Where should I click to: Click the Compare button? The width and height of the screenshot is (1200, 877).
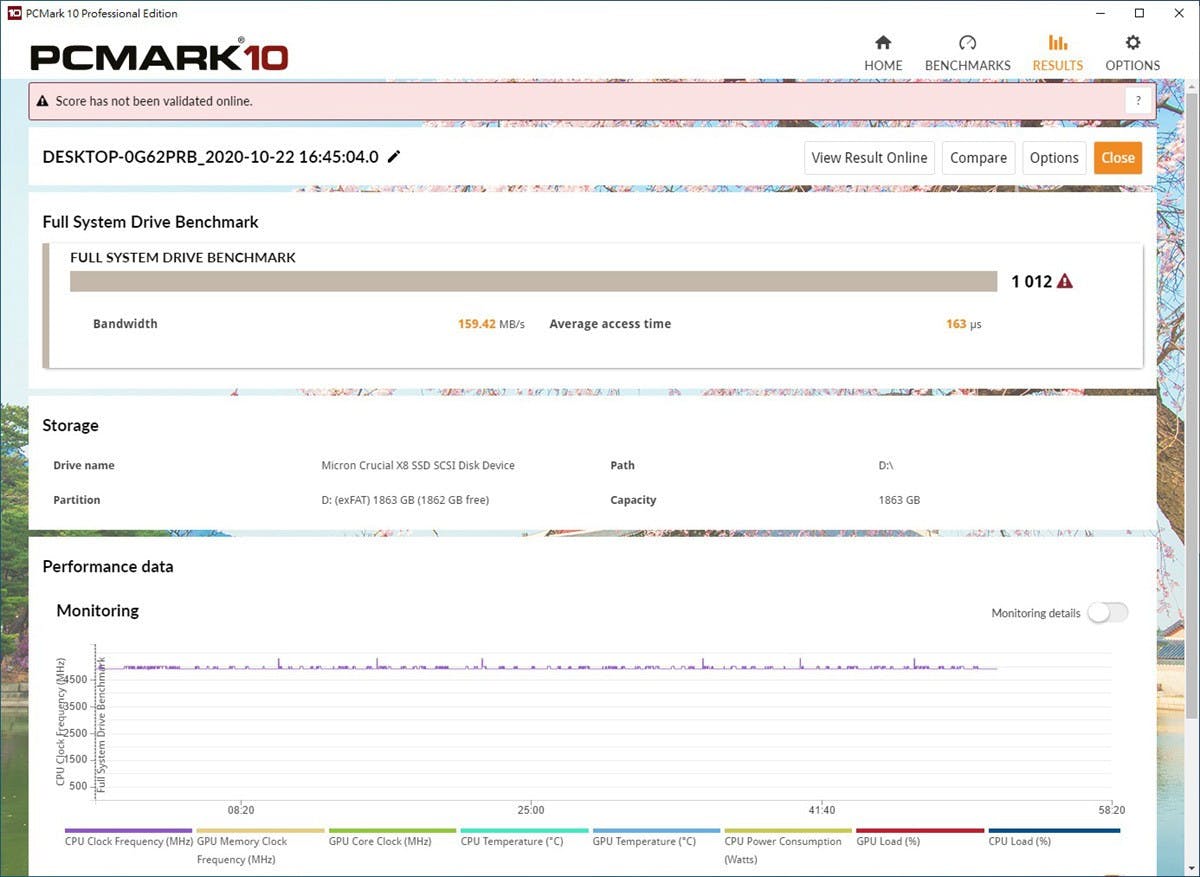(x=978, y=158)
